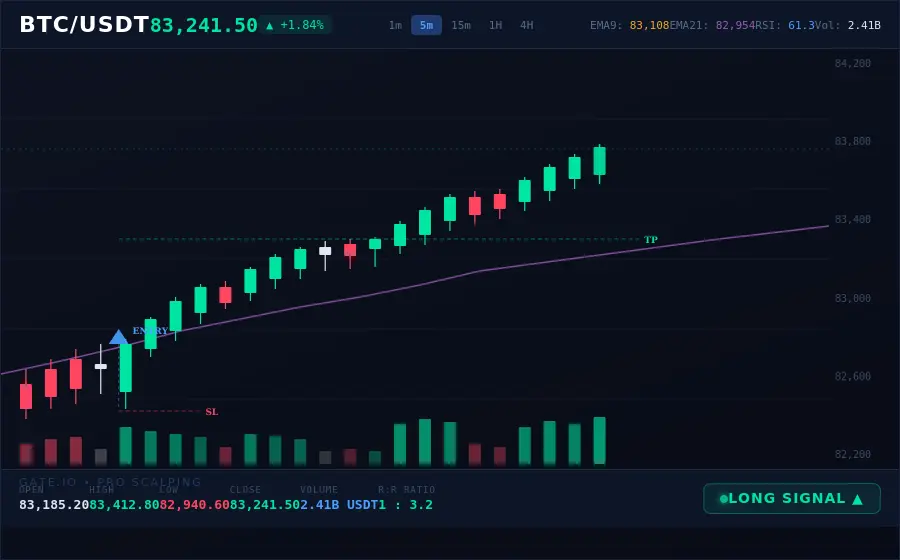
Task: Click the 83,000 price axis label
Action: 852,298
